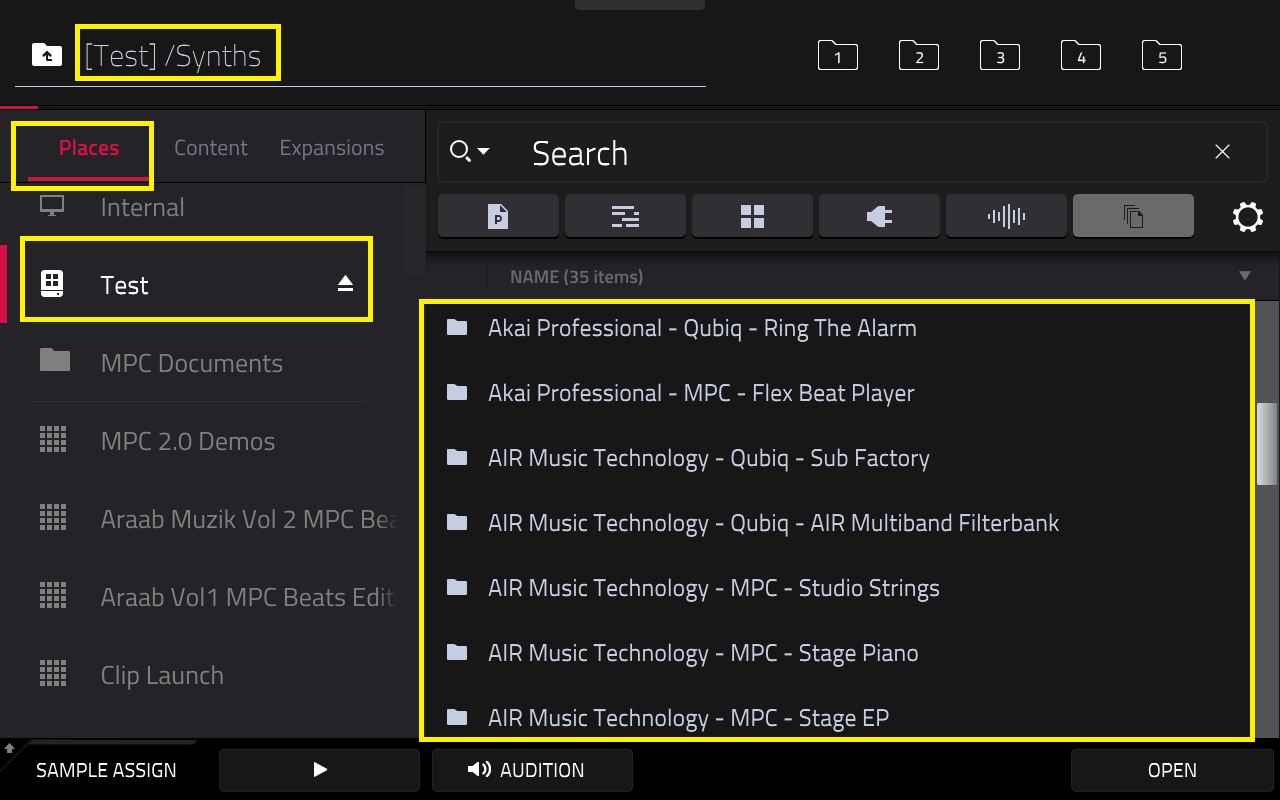The height and width of the screenshot is (800, 1280).
Task: Go up one folder level icon
Action: click(47, 54)
